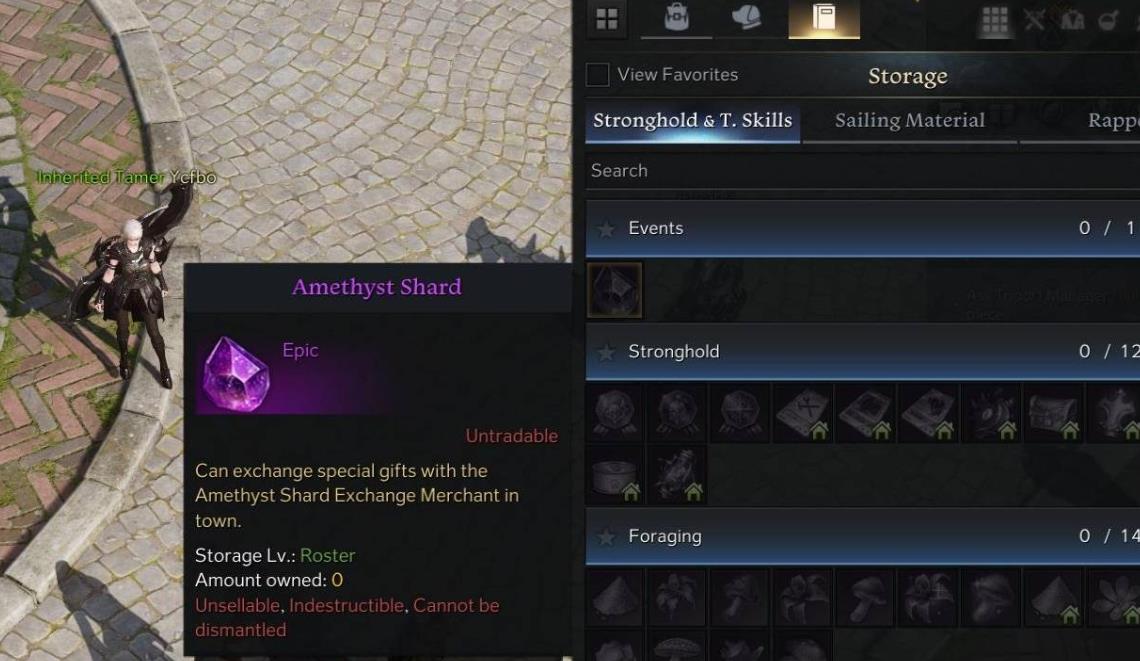The height and width of the screenshot is (661, 1140).
Task: Collapse the Stronghold category header
Action: 862,352
